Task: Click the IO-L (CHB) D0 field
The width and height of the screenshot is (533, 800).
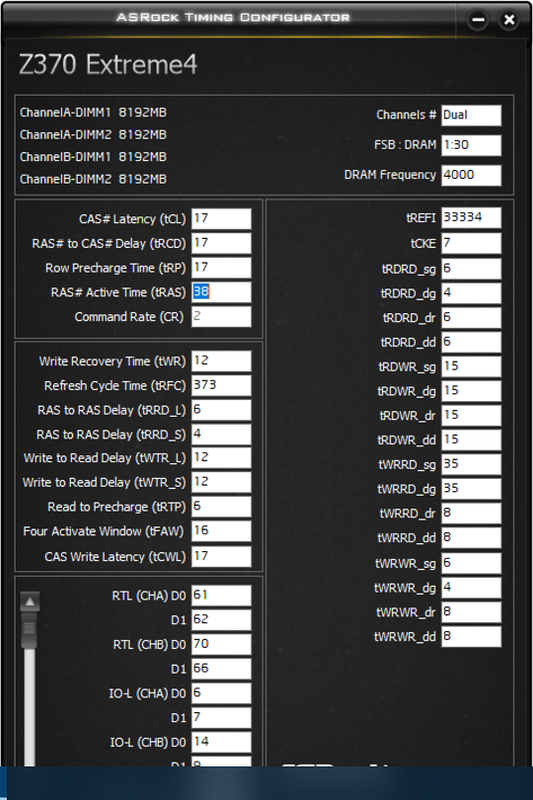Action: point(221,742)
